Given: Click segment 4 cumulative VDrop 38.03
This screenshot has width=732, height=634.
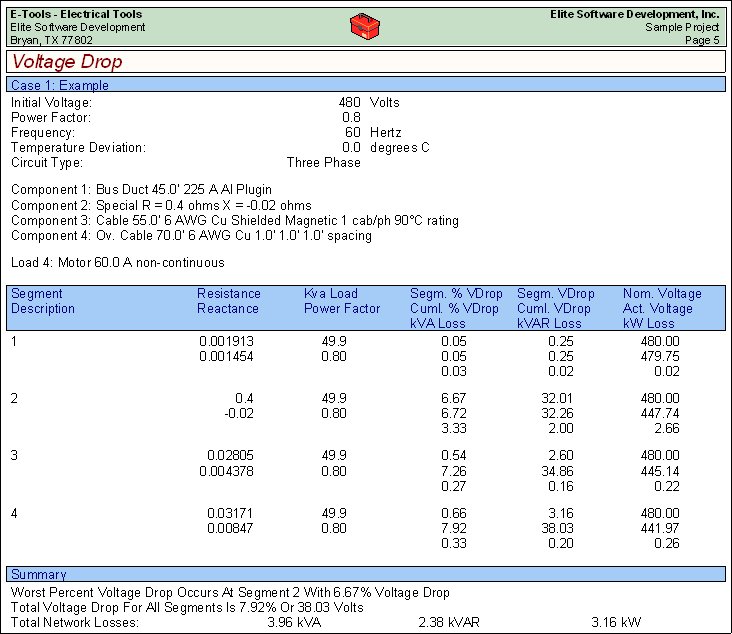Looking at the screenshot, I should pos(557,528).
